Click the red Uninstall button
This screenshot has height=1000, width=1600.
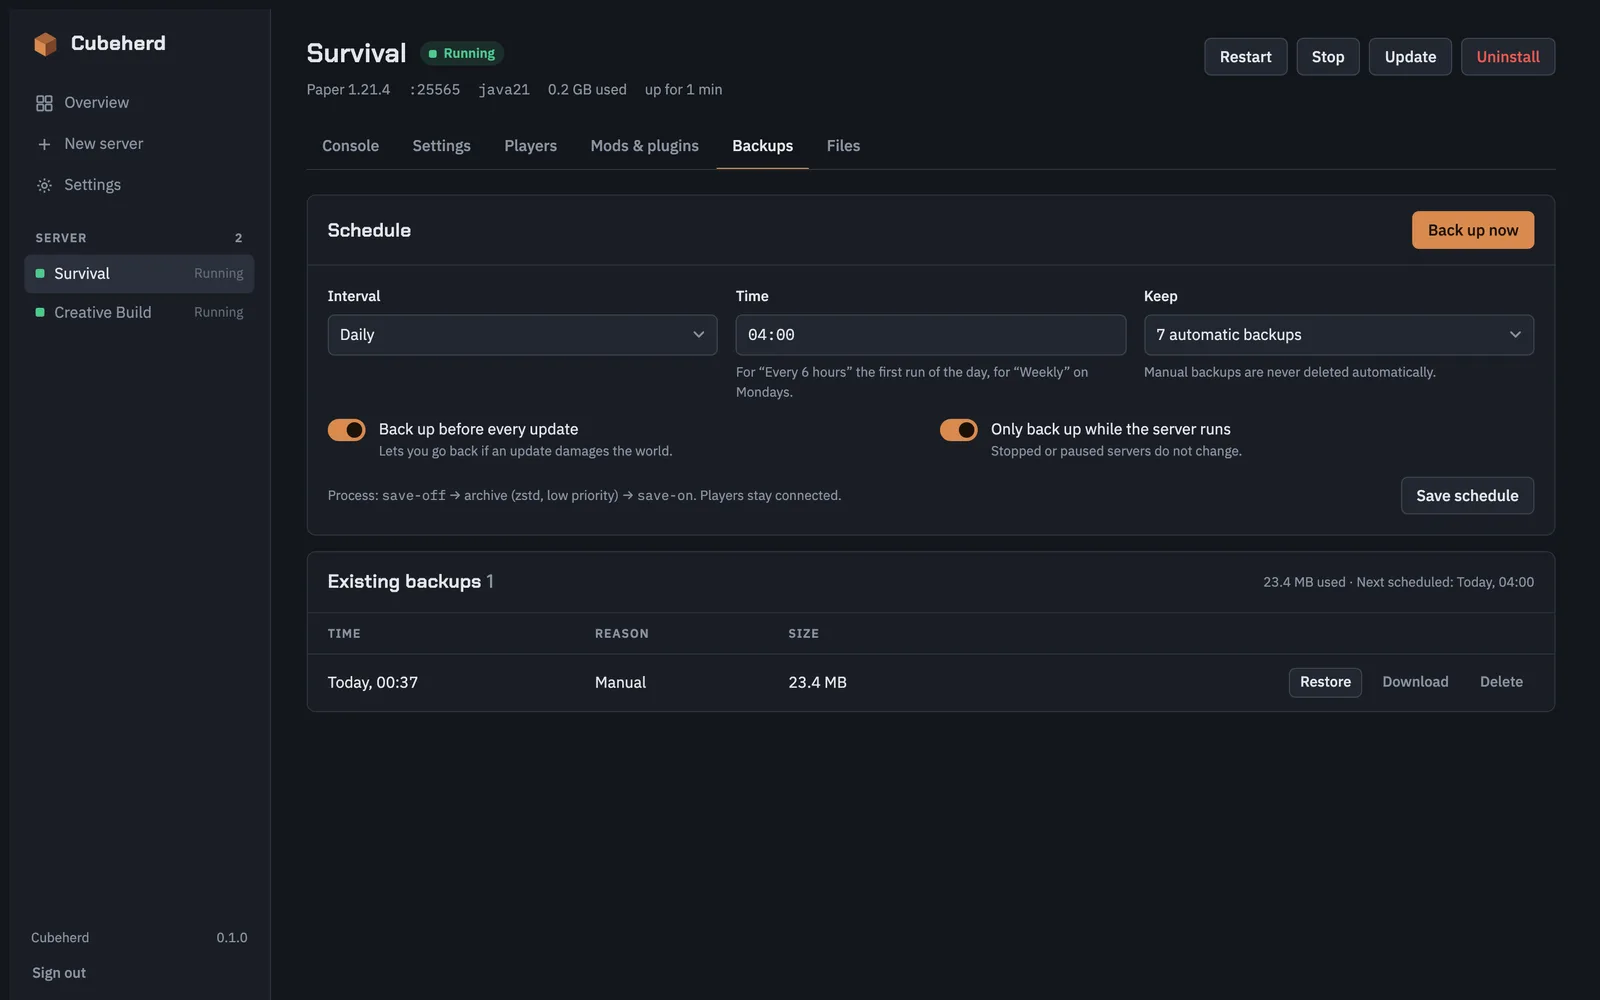pyautogui.click(x=1508, y=57)
